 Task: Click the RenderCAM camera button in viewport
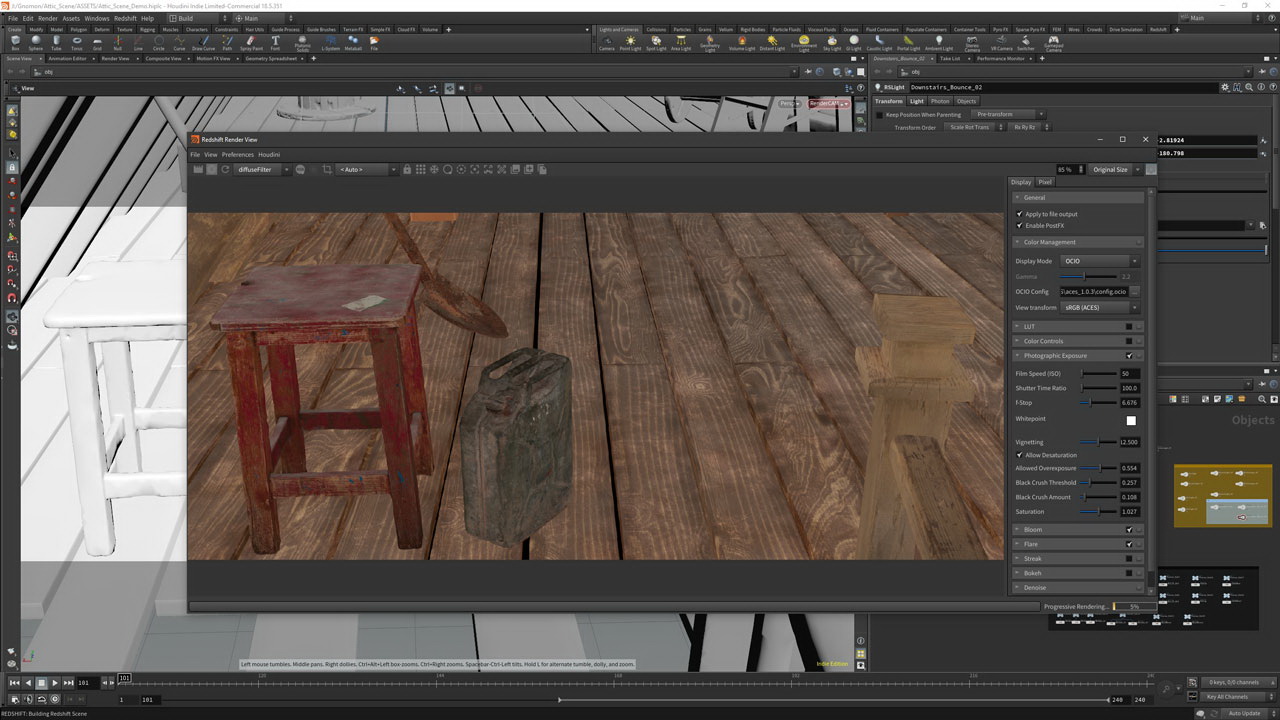click(828, 103)
